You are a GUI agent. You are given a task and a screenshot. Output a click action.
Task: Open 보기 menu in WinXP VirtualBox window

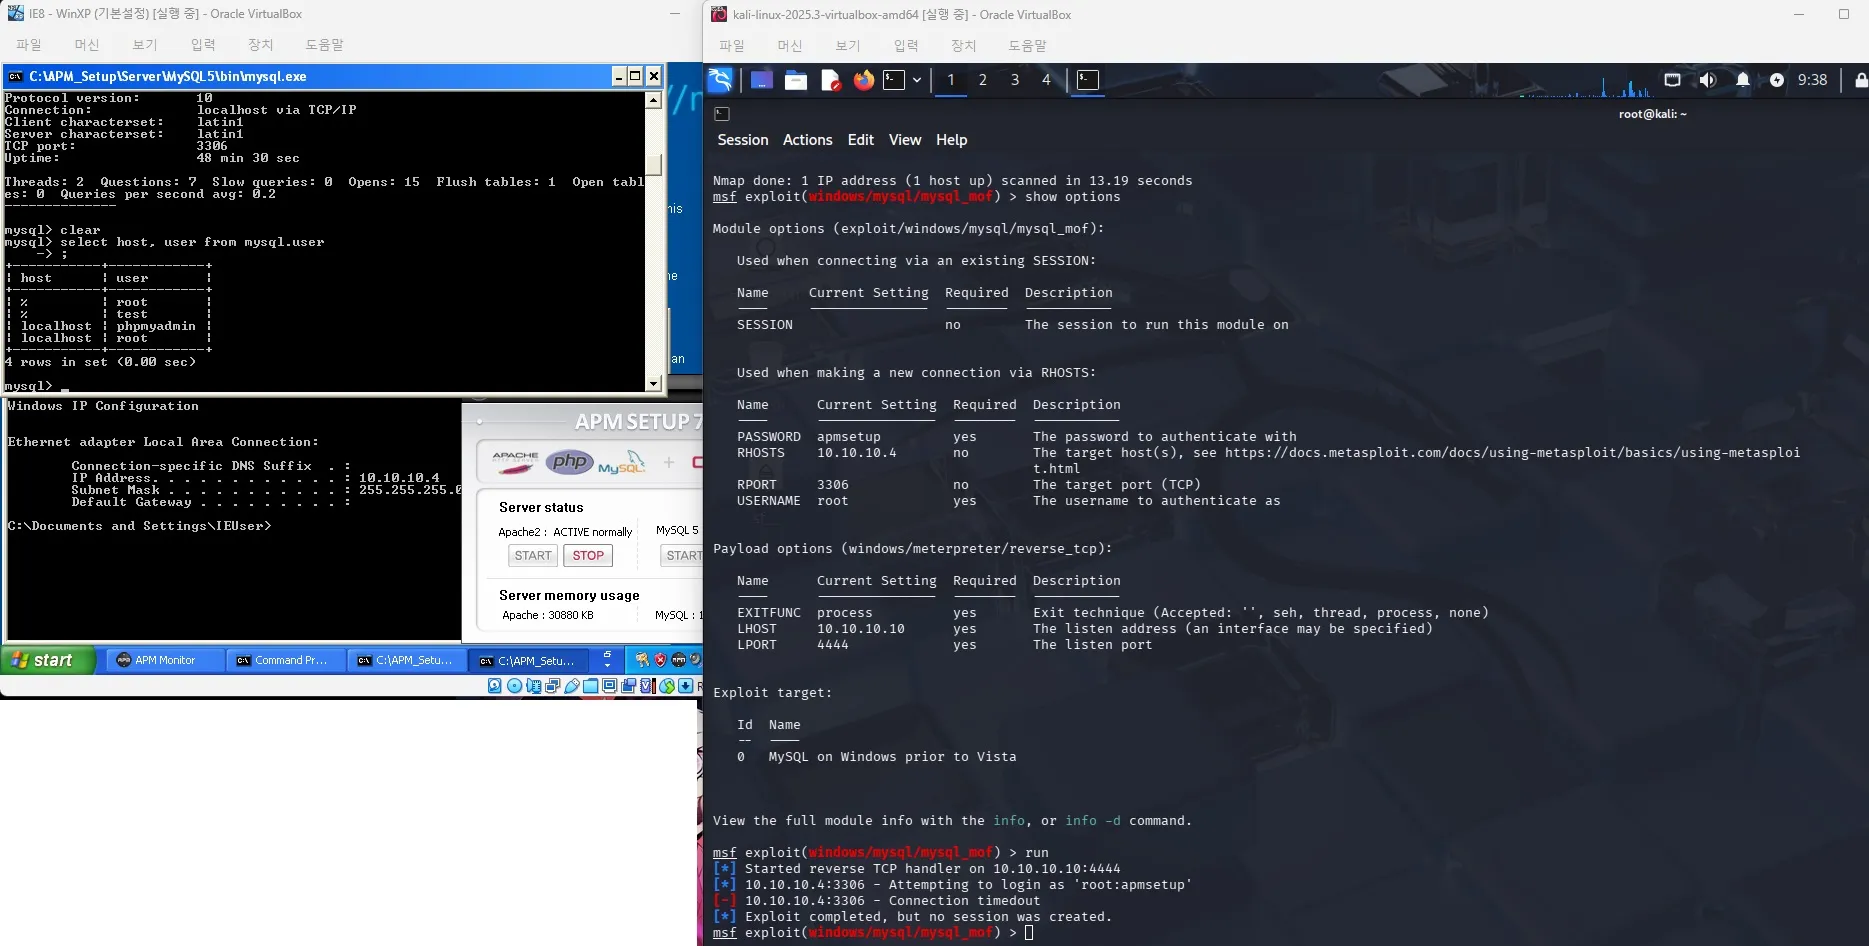coord(145,45)
